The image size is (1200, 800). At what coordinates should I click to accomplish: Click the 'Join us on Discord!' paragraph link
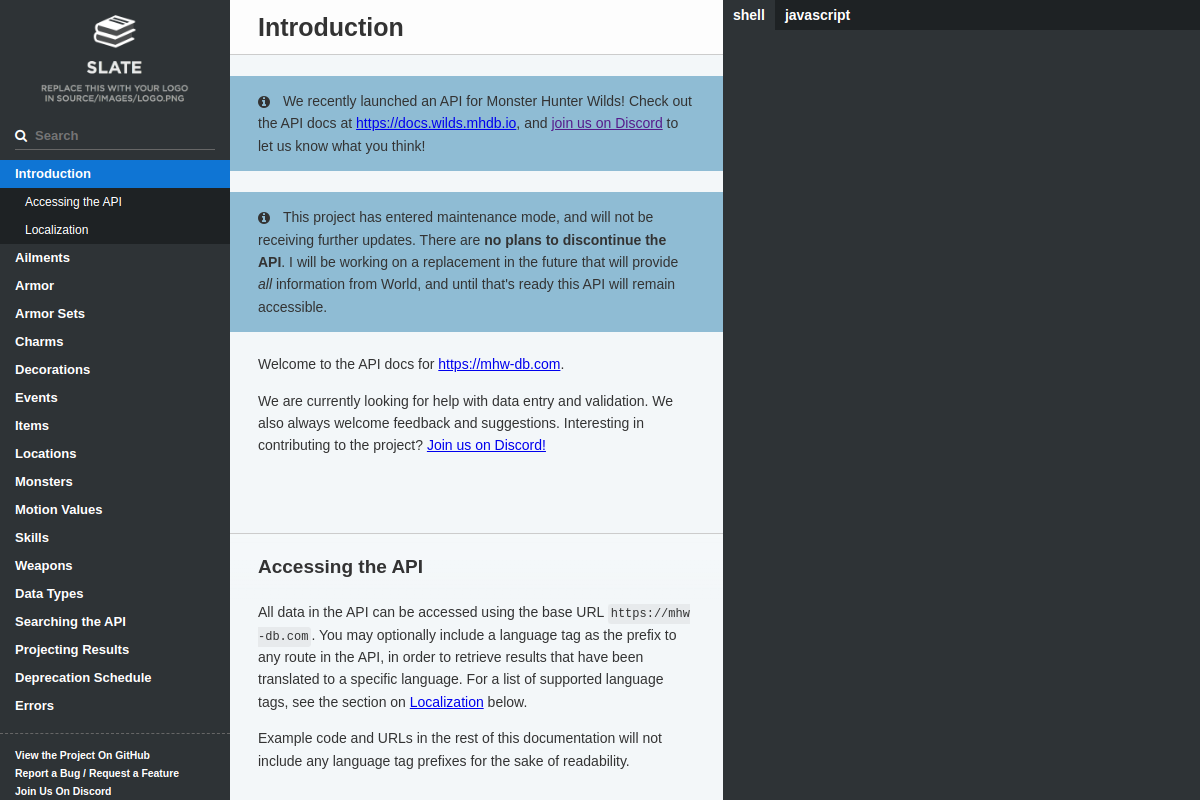click(x=486, y=445)
